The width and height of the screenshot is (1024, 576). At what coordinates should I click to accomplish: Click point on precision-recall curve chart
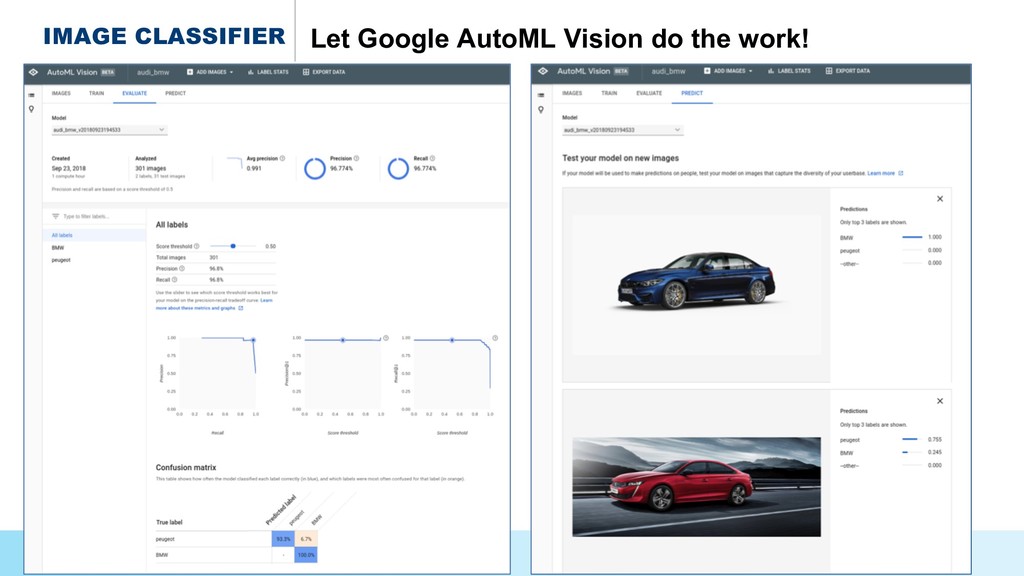[x=253, y=340]
